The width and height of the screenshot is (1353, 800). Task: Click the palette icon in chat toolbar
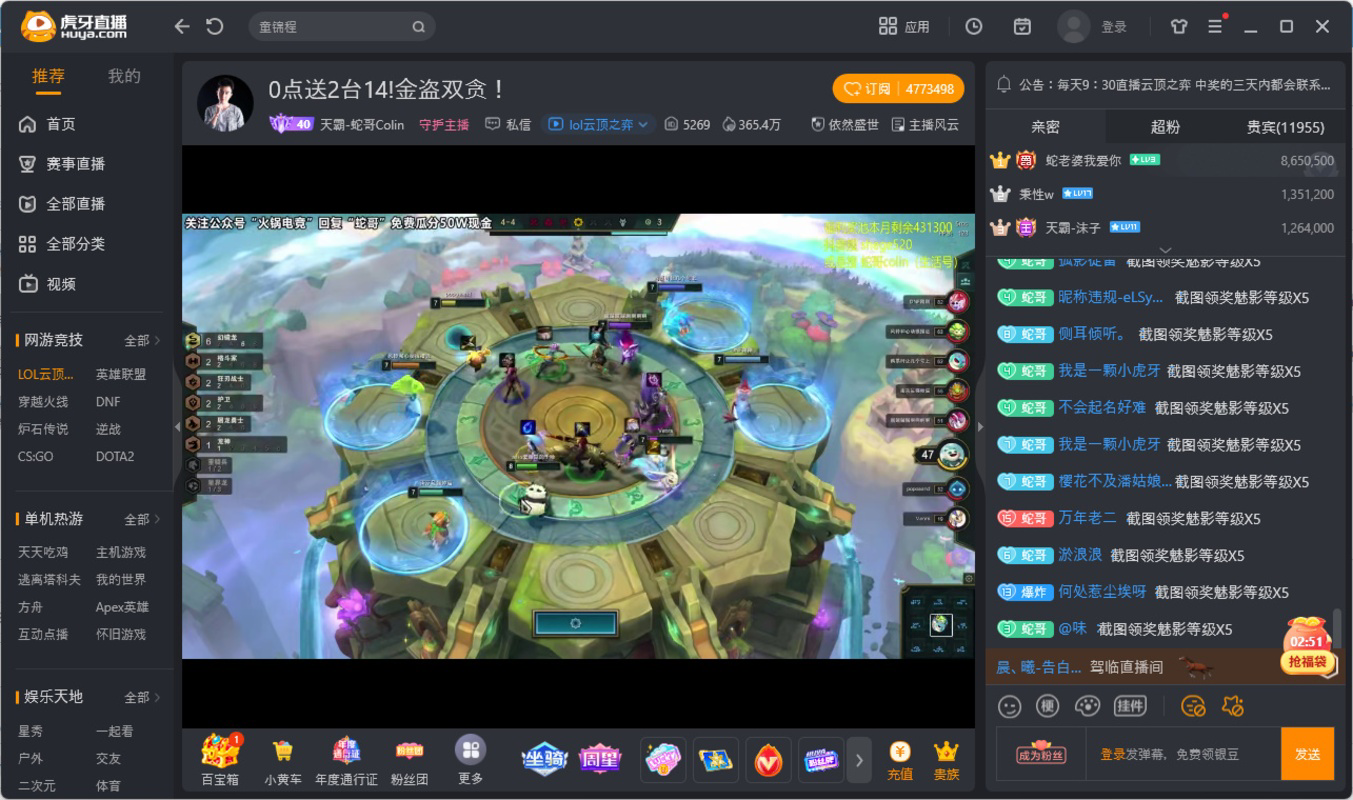(x=1088, y=706)
